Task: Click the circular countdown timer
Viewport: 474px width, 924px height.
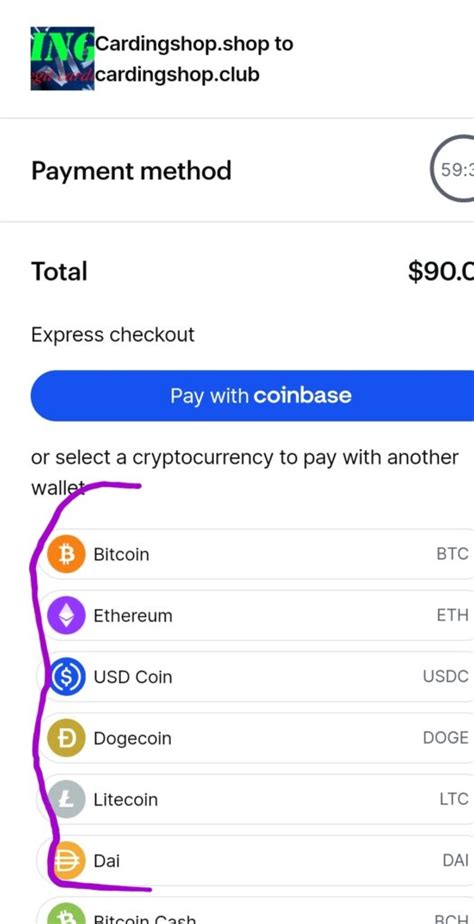Action: point(453,170)
